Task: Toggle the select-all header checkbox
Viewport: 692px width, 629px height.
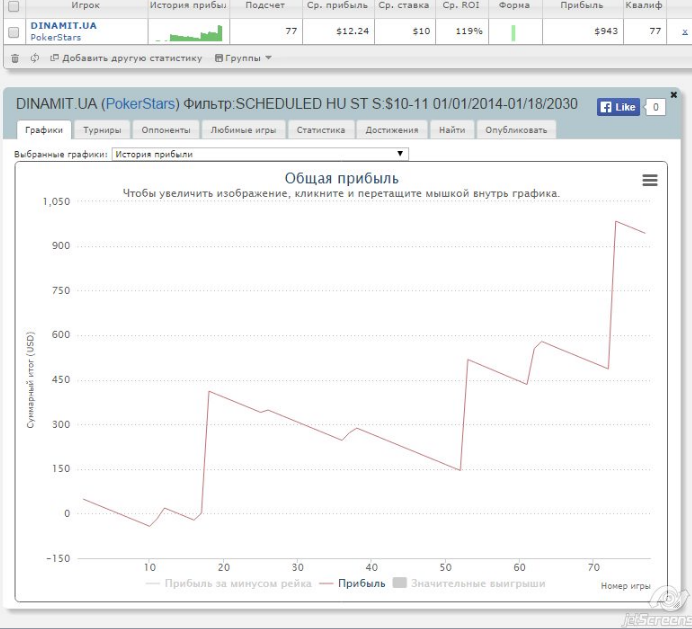Action: [x=13, y=6]
